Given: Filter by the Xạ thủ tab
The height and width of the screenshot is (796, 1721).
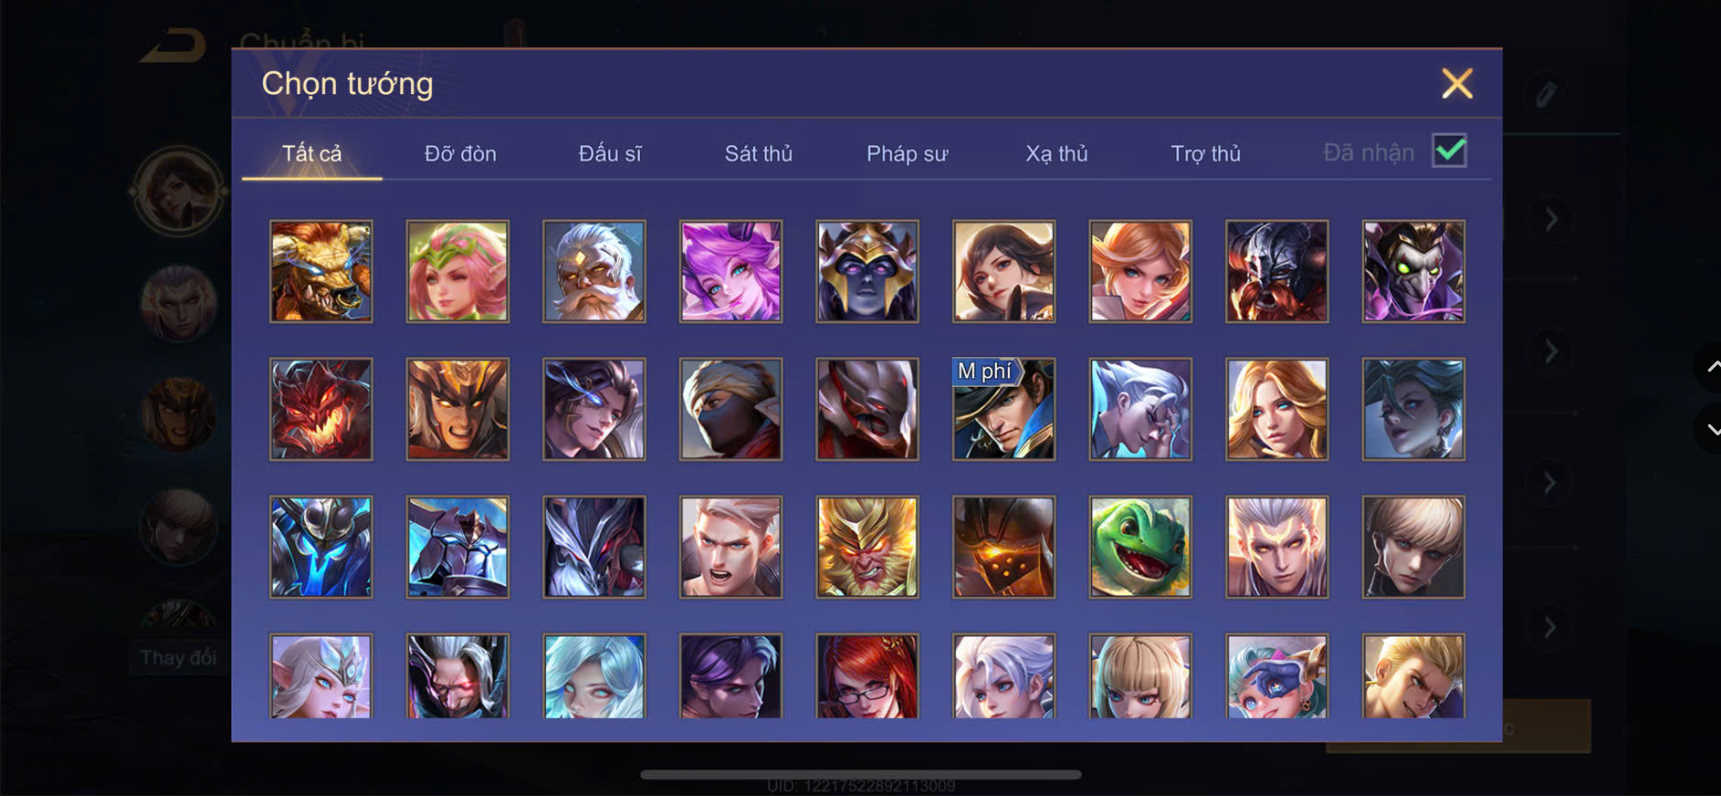Looking at the screenshot, I should (x=1056, y=153).
